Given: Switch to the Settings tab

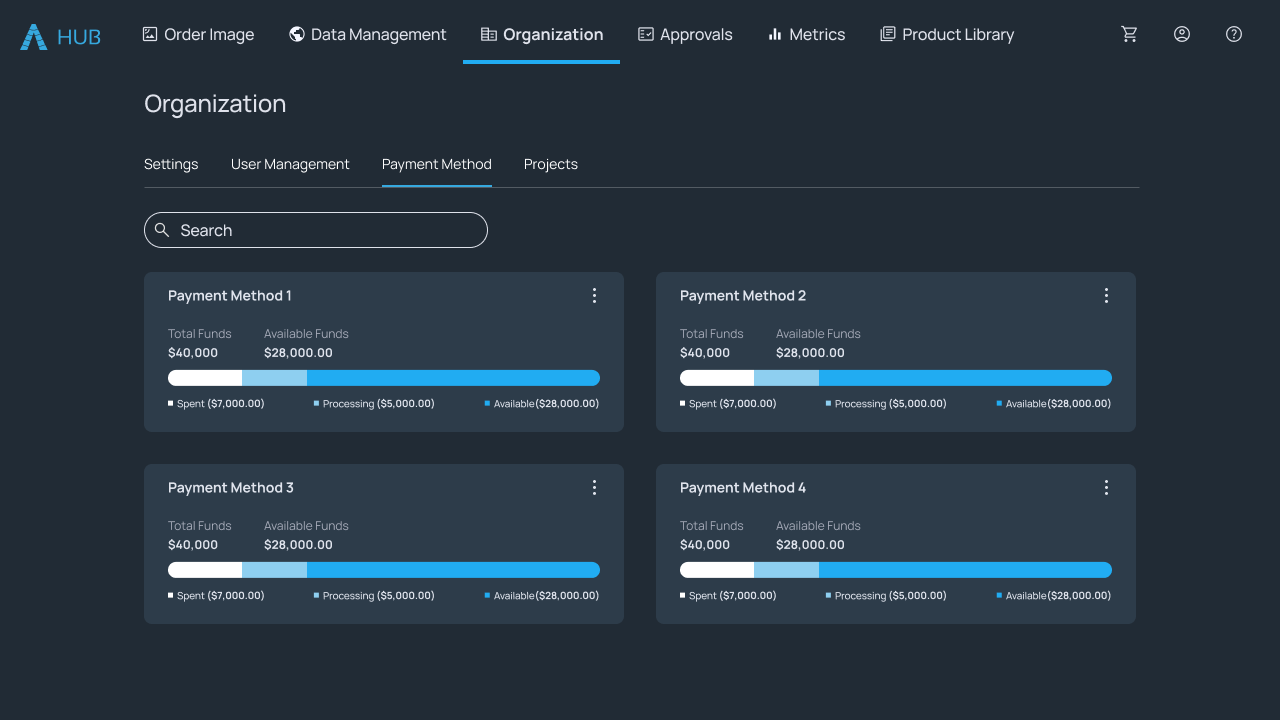Looking at the screenshot, I should pos(171,164).
